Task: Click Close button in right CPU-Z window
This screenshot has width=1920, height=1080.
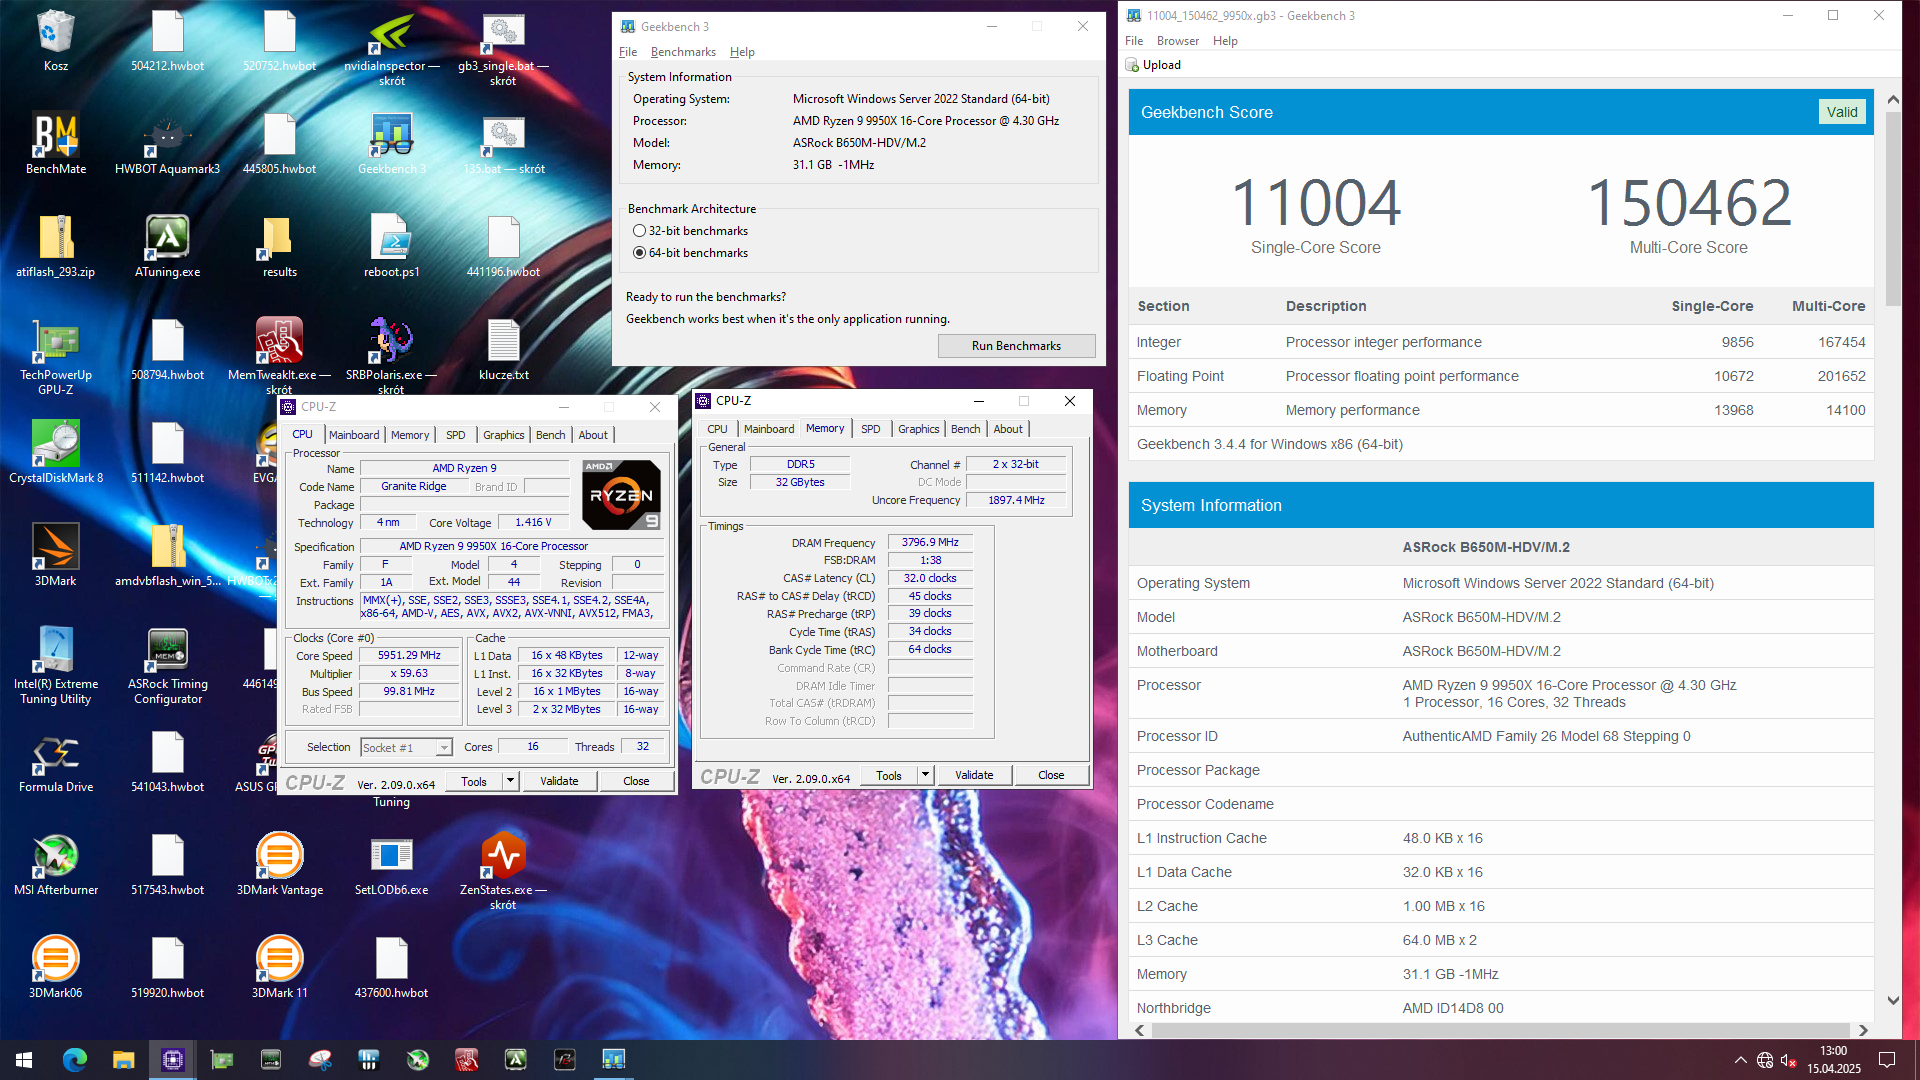Action: (x=1051, y=775)
